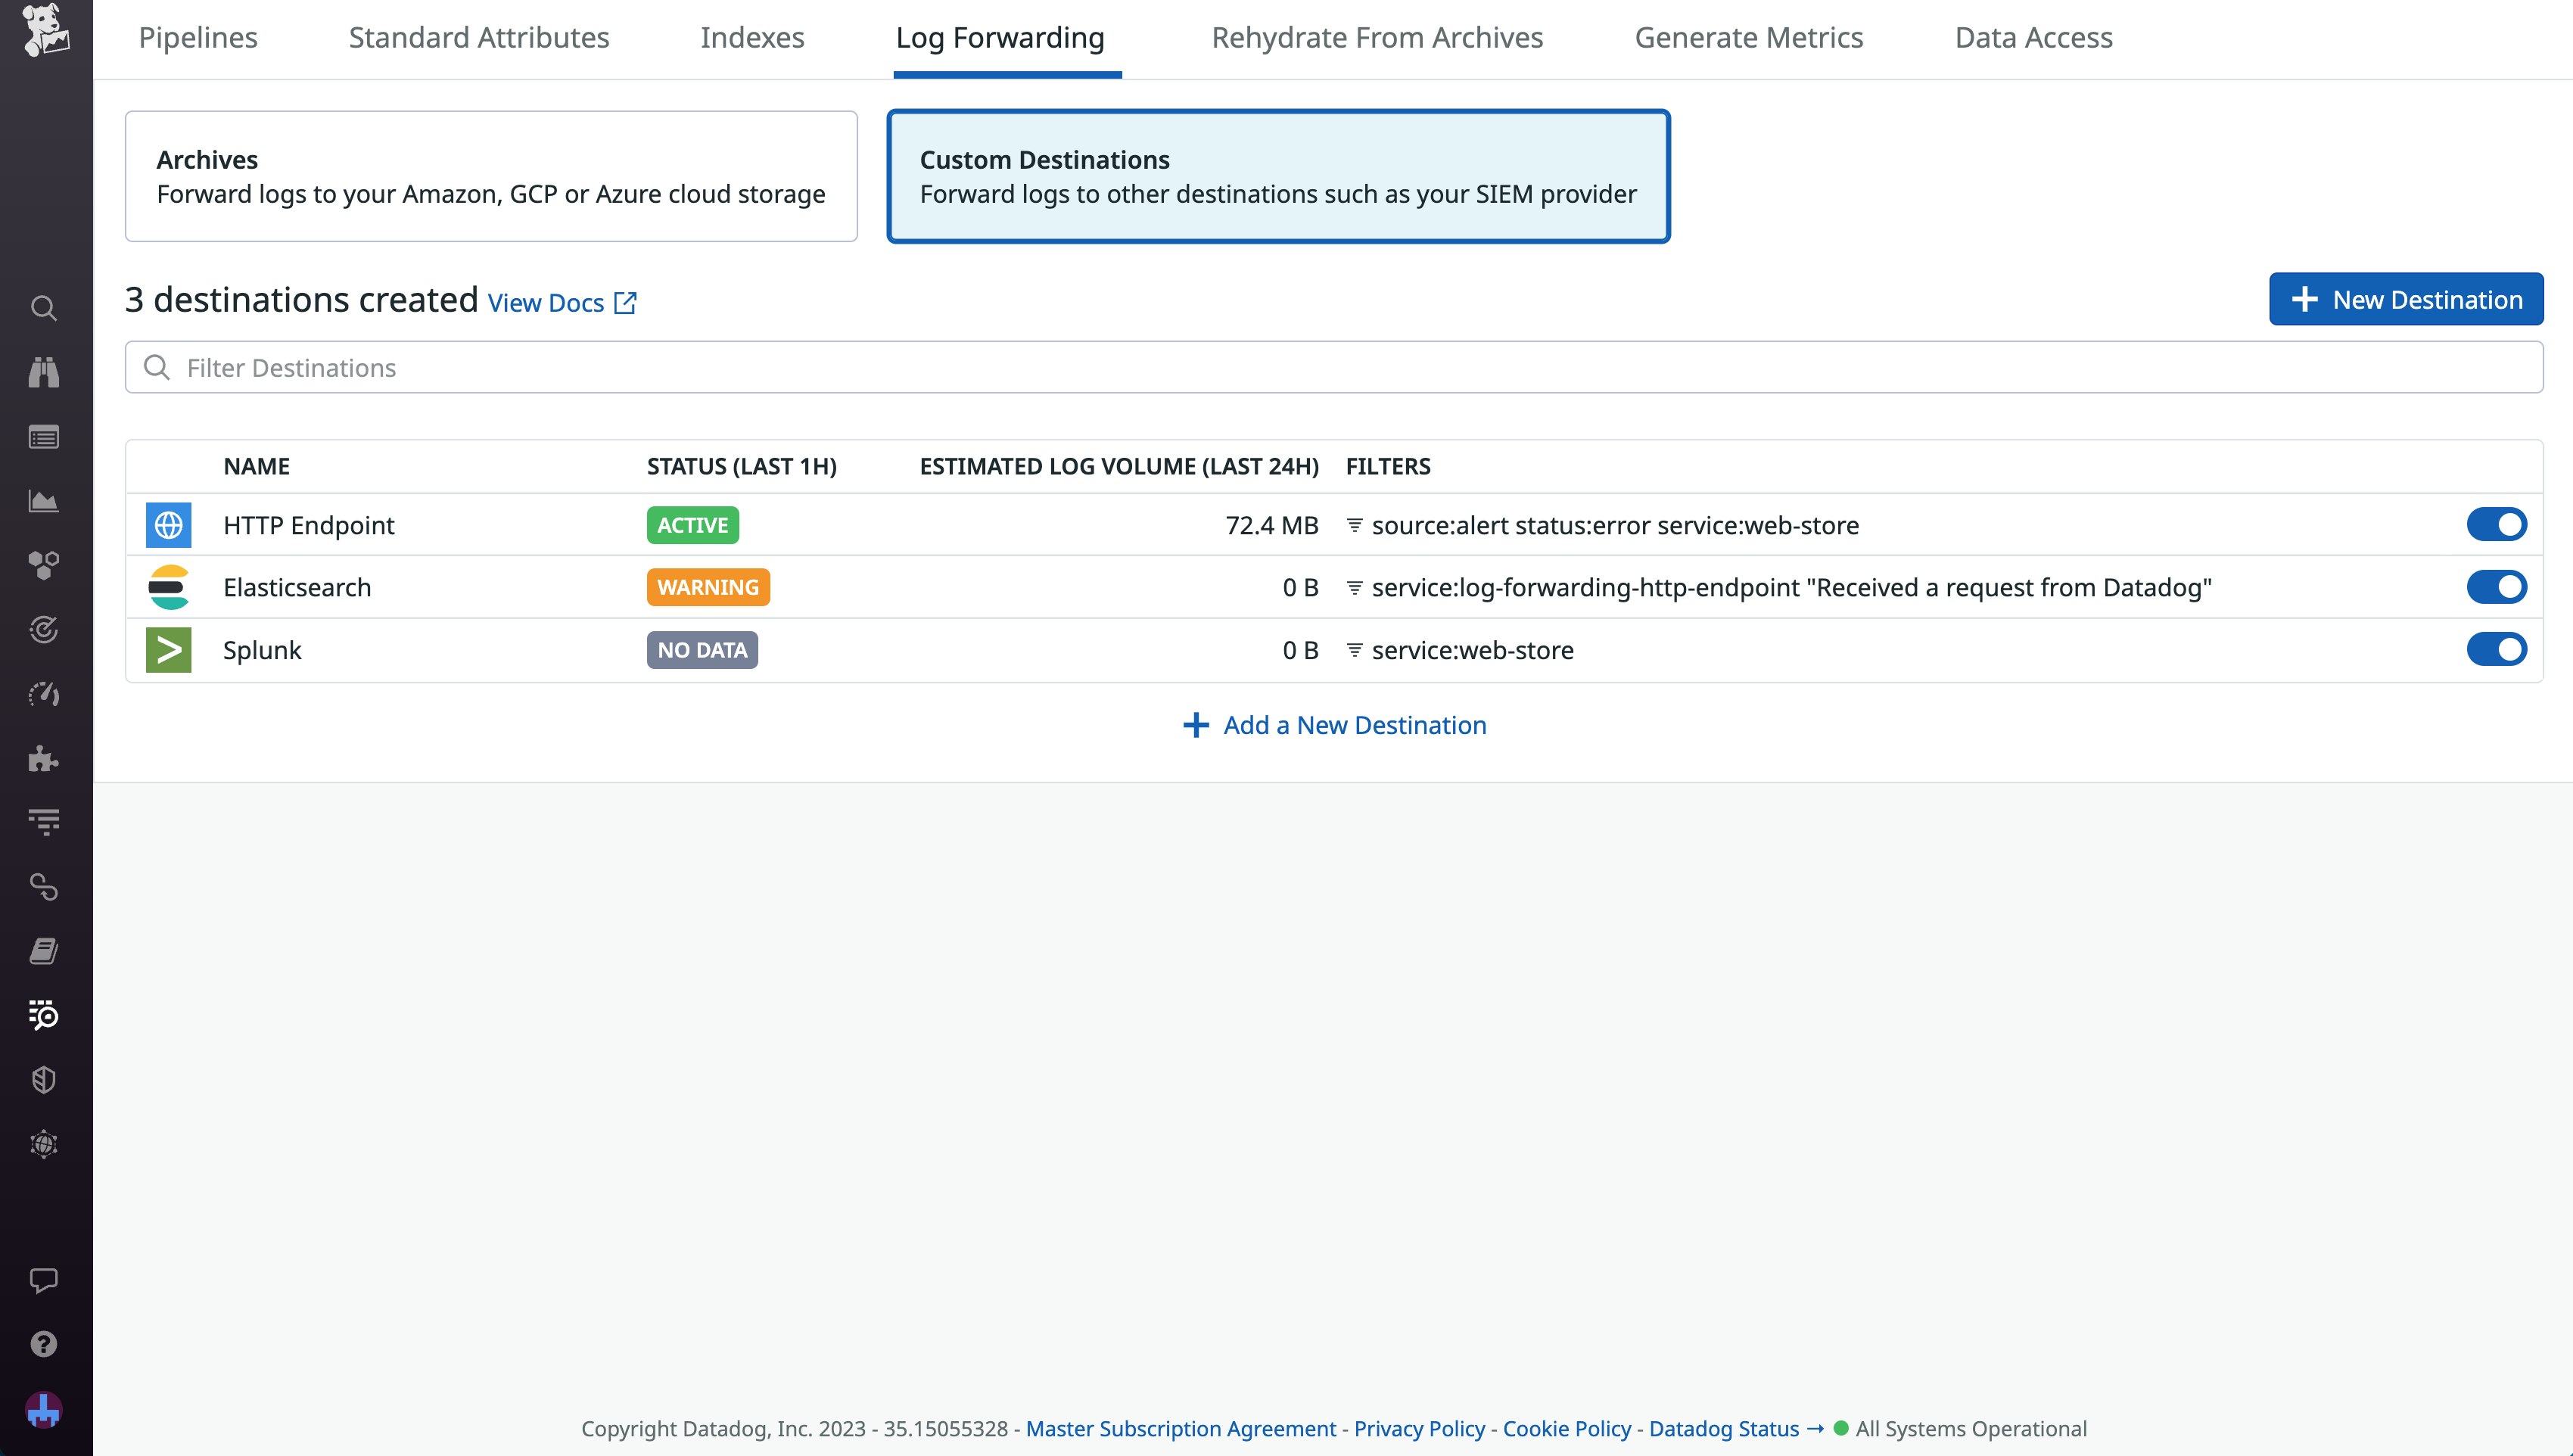Image resolution: width=2573 pixels, height=1456 pixels.
Task: Select the highlighted Logs icon in sidebar
Action: point(45,1015)
